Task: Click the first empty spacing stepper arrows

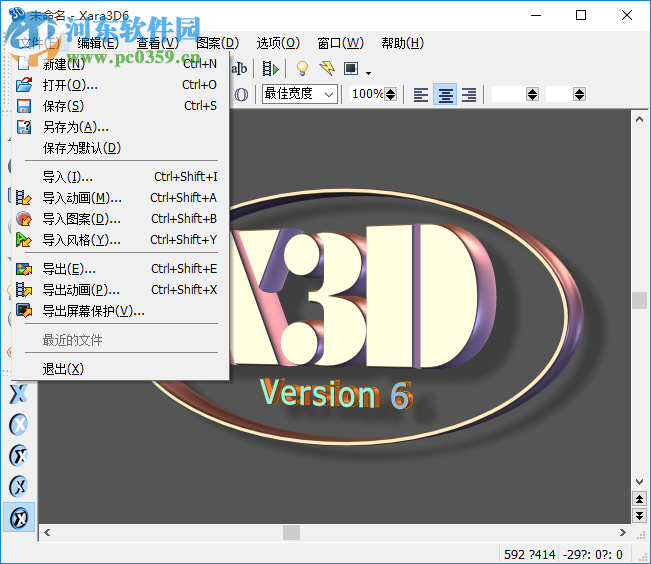Action: click(533, 94)
